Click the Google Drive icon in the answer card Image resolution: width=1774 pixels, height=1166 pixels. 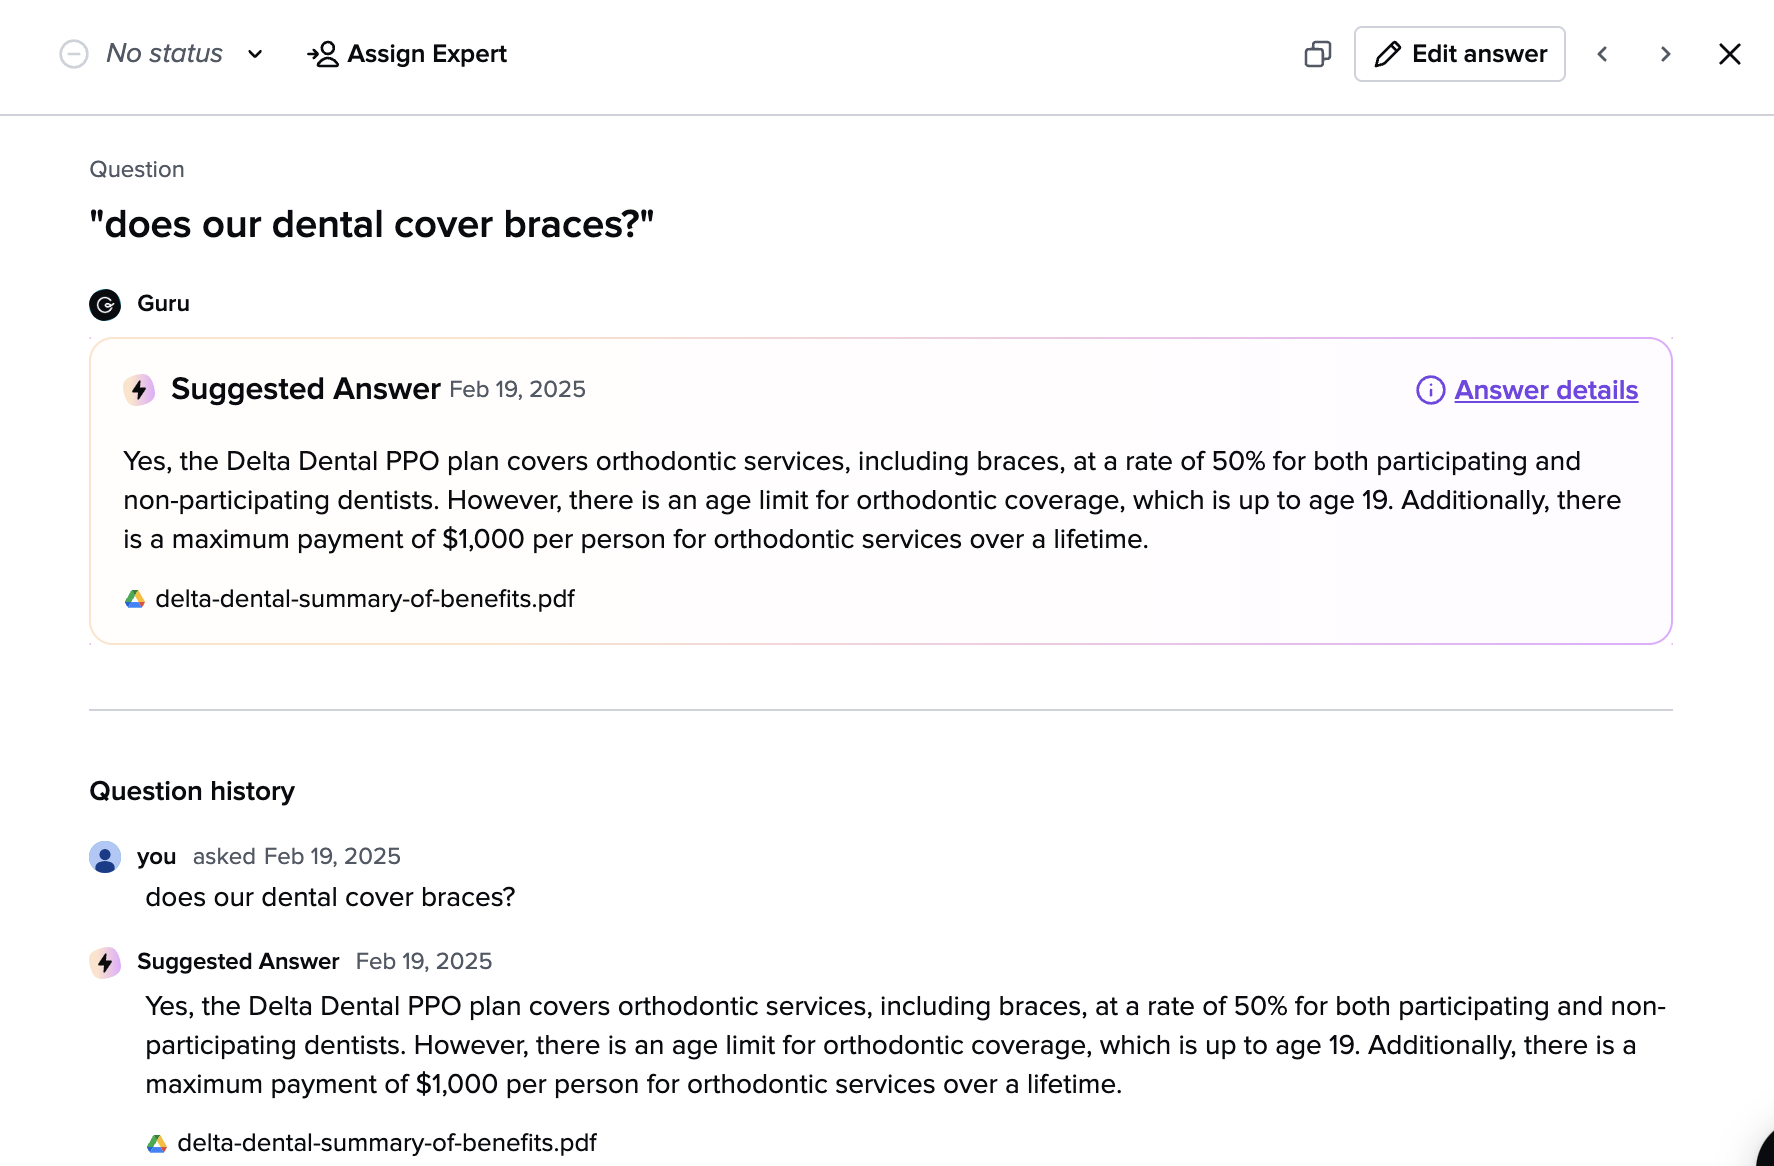135,599
